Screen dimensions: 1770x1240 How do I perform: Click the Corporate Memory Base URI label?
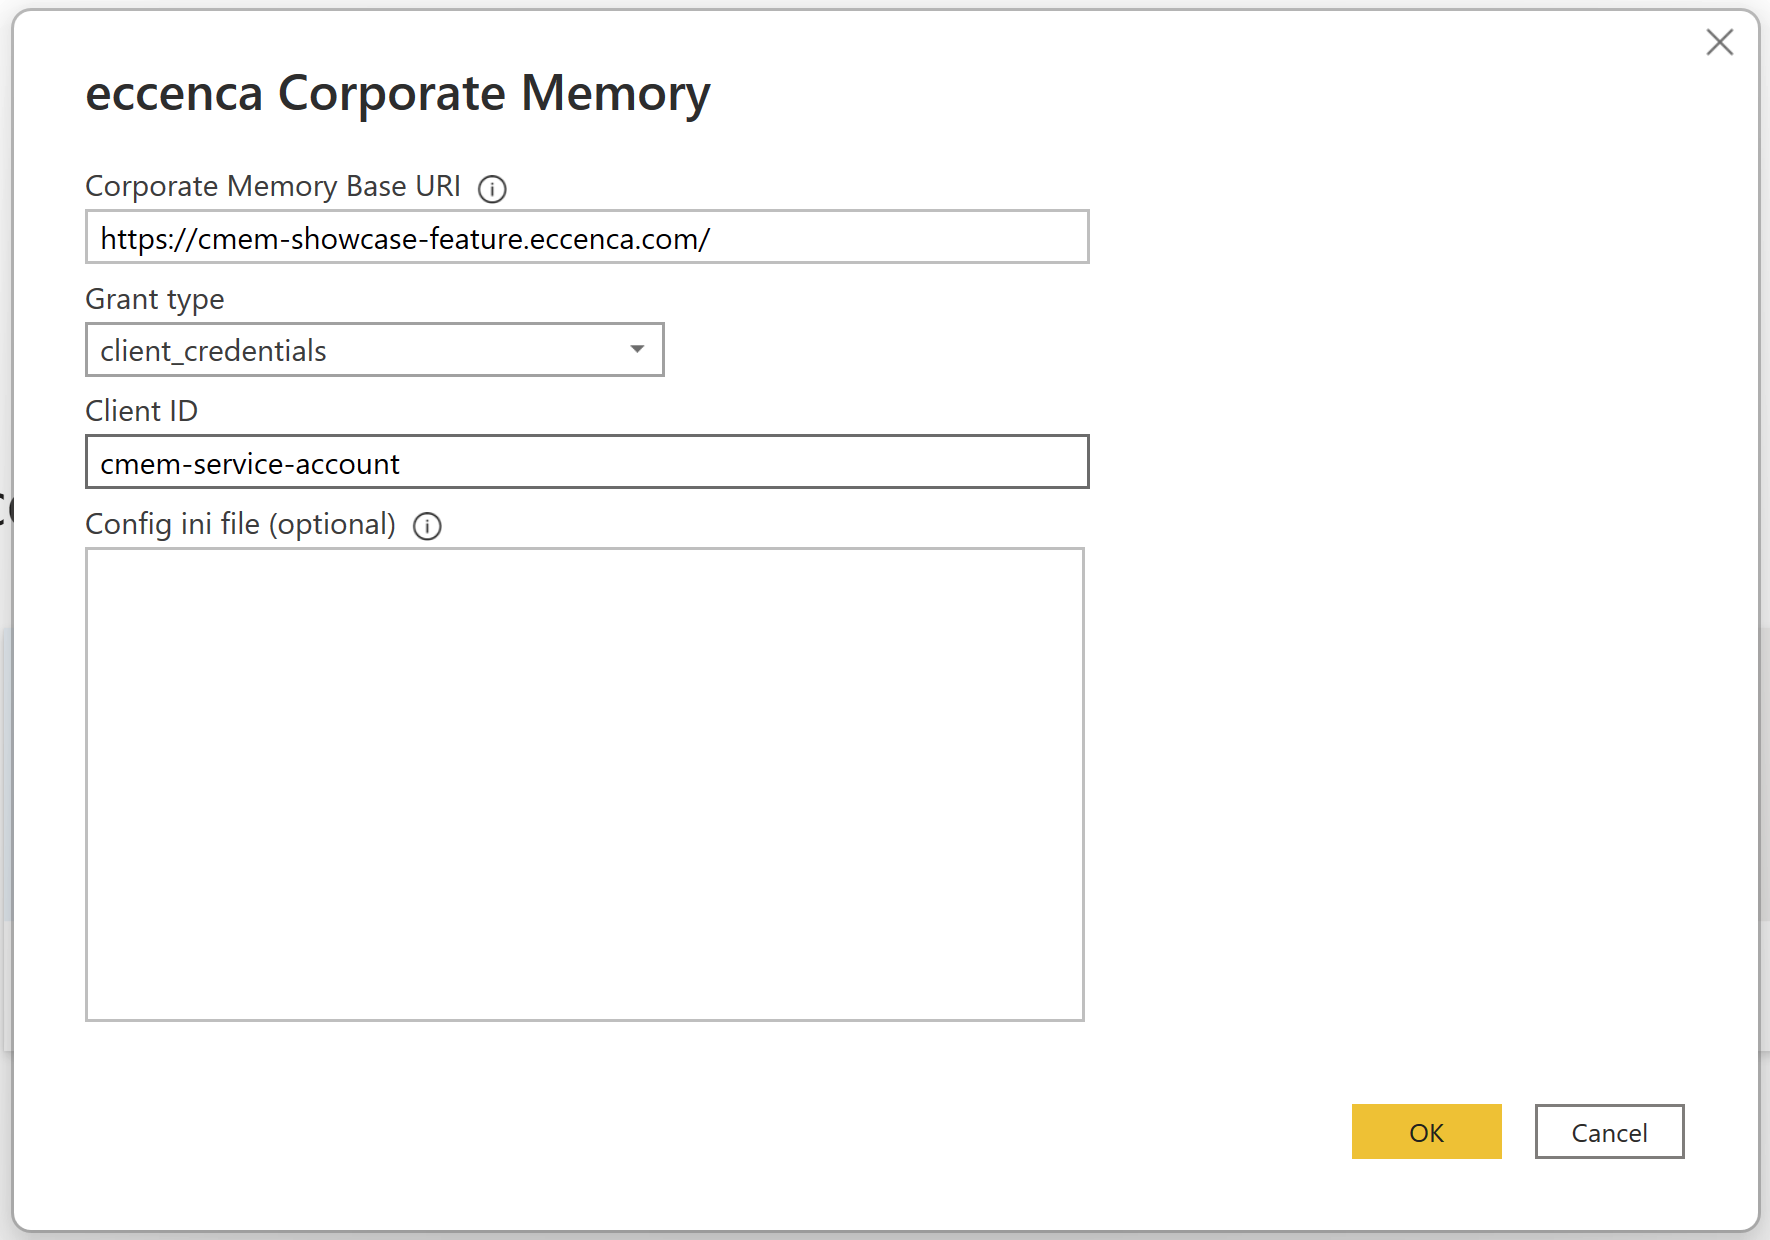tap(272, 187)
